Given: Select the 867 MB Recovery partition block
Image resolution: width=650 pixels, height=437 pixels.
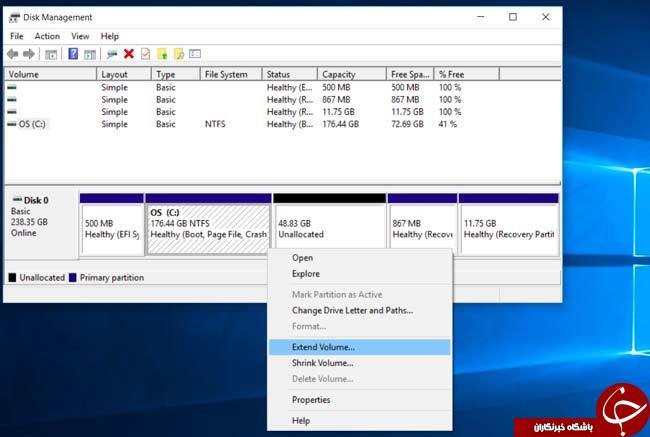Looking at the screenshot, I should (x=422, y=224).
